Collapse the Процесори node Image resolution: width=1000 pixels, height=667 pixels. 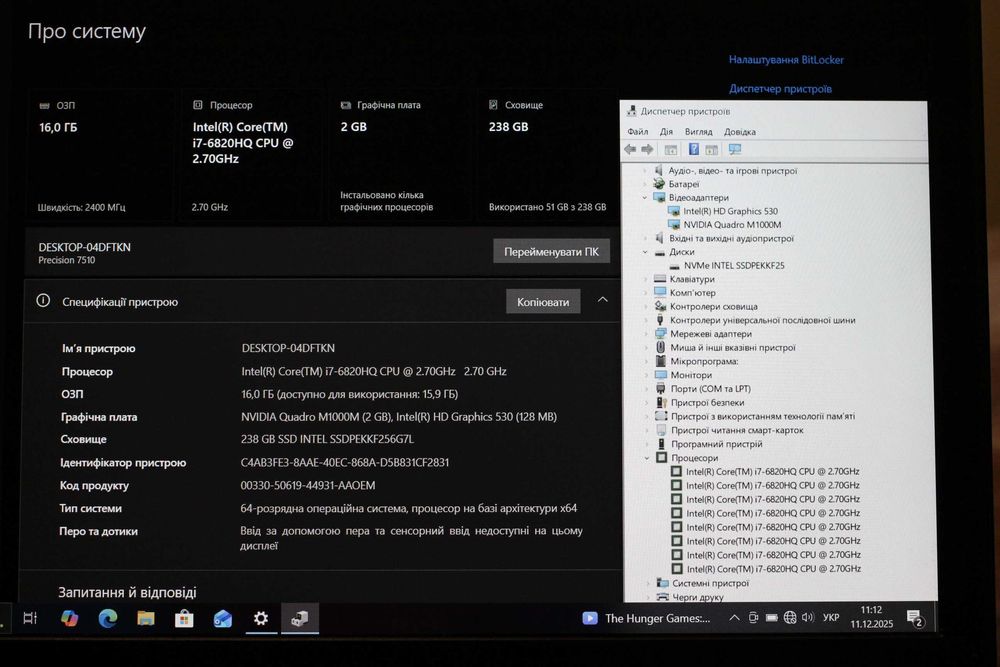point(647,458)
